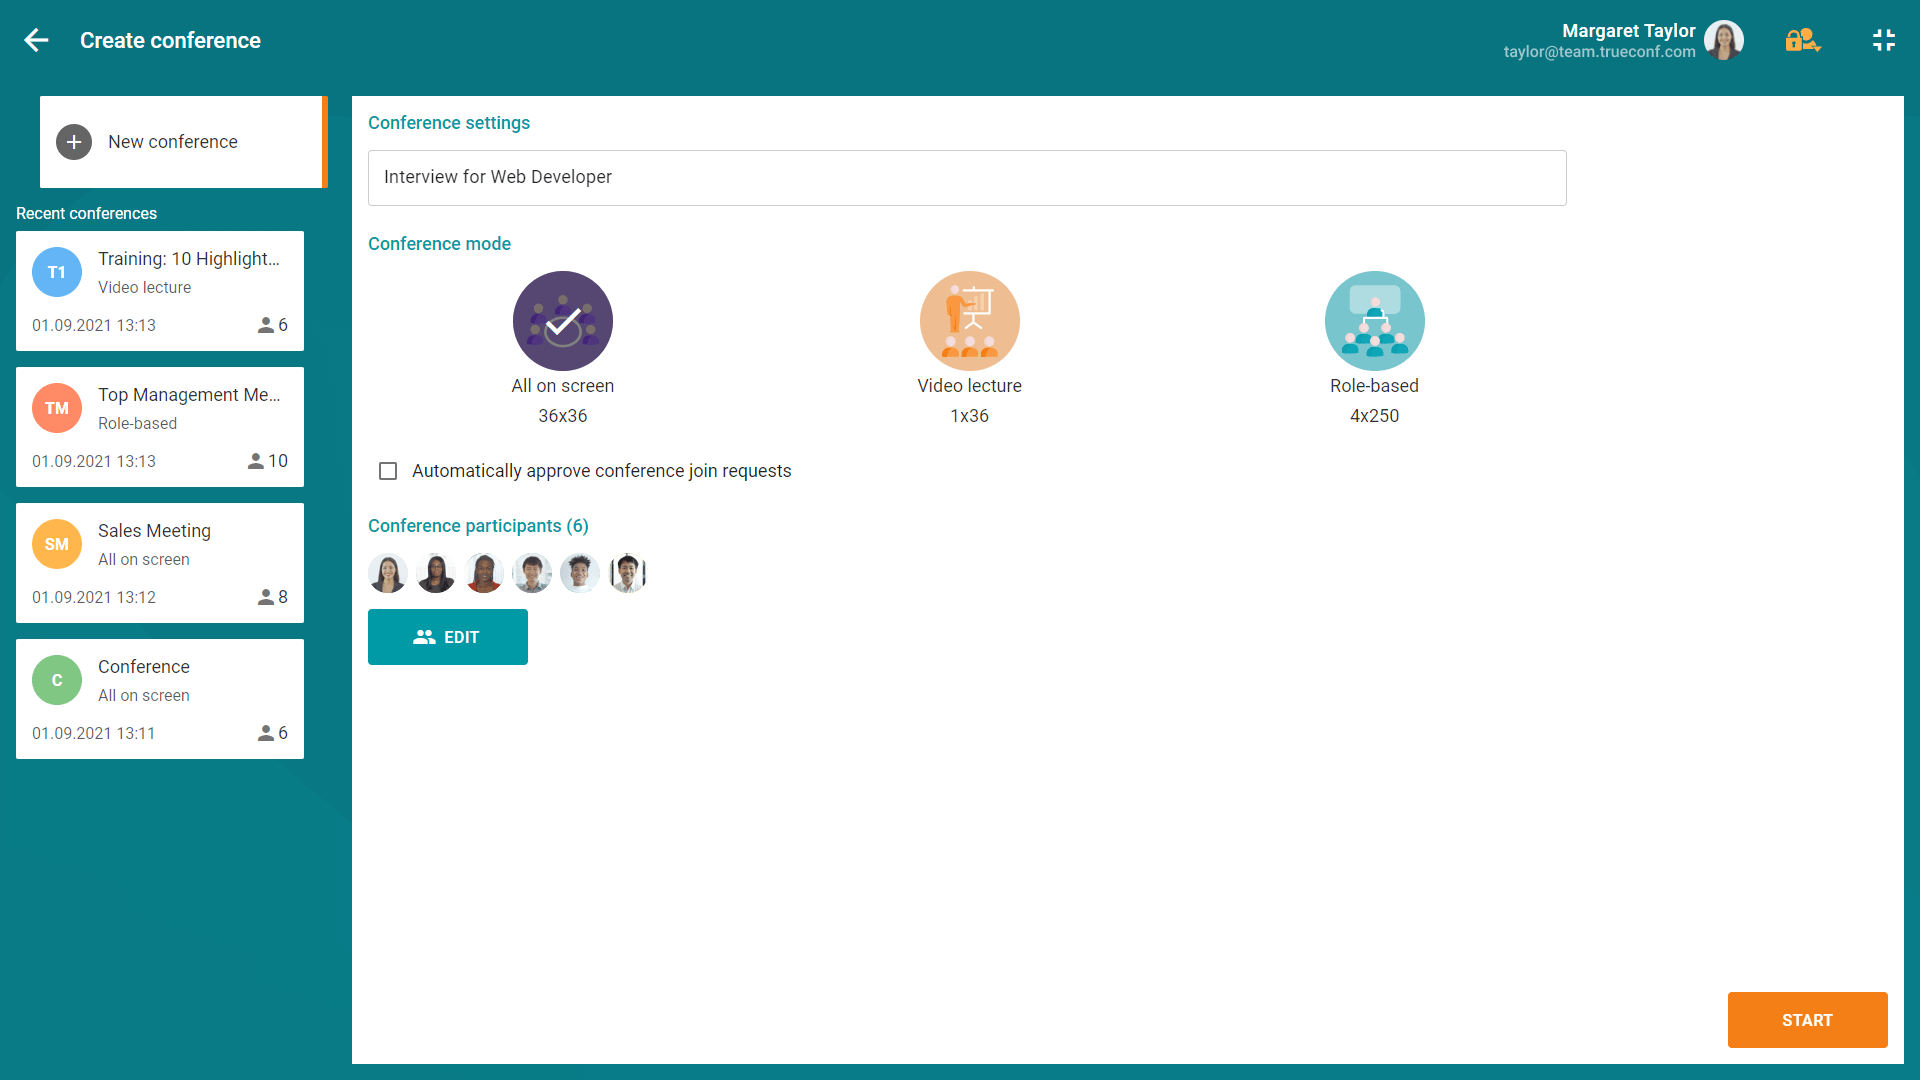
Task: Enable automatically approve conference join requests
Action: click(388, 470)
